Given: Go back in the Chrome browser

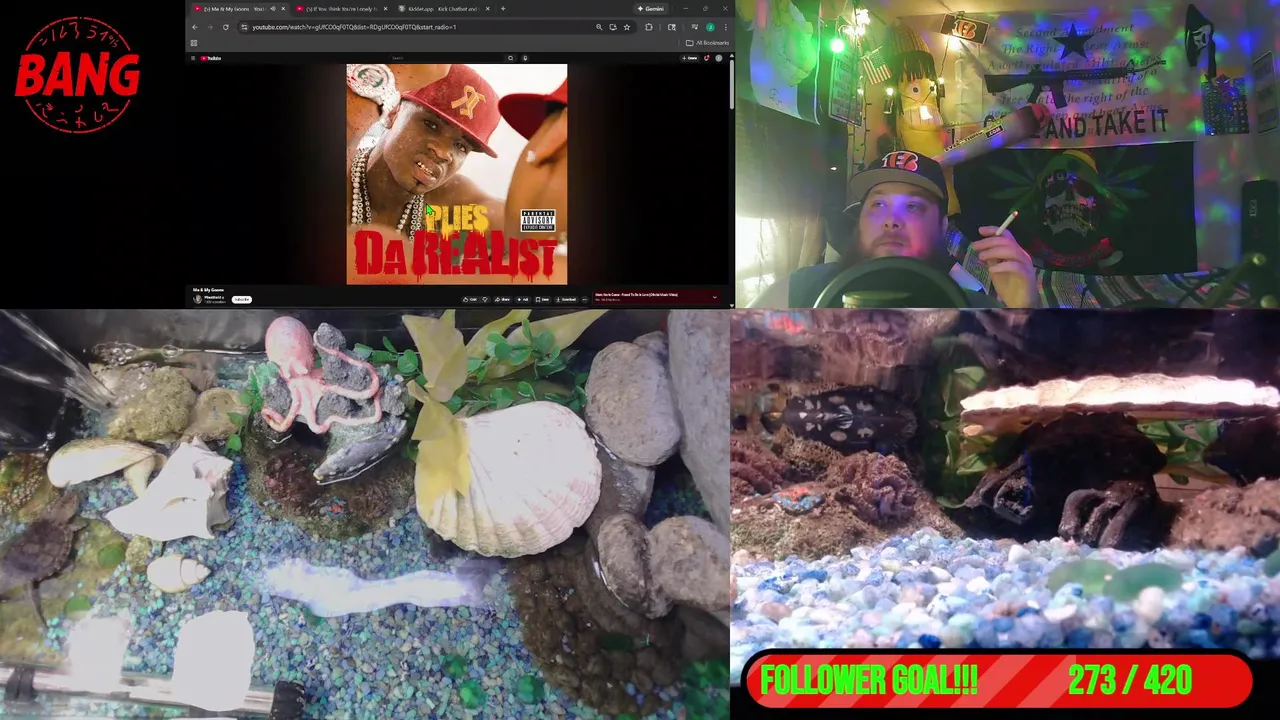Looking at the screenshot, I should 195,27.
